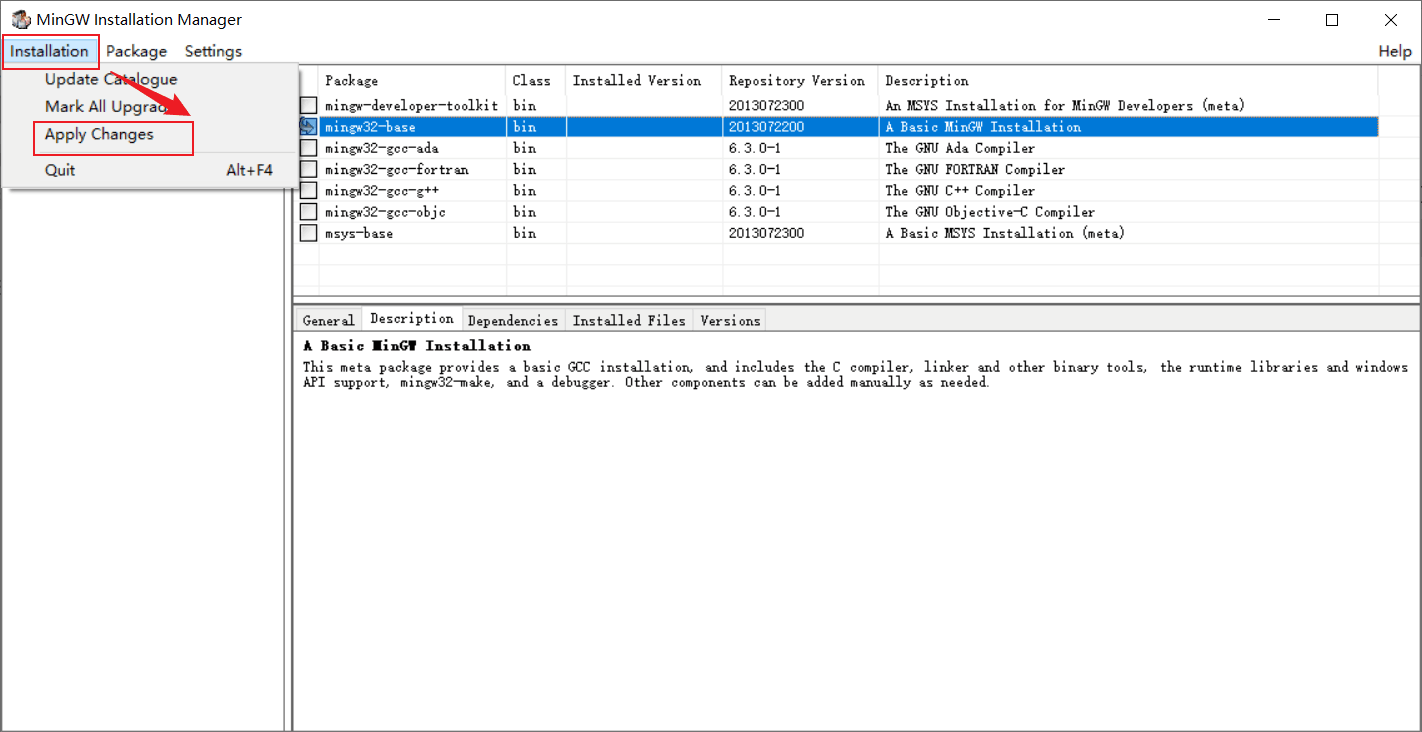
Task: Select the mingw32-gcc-fortran package name
Action: 396,169
